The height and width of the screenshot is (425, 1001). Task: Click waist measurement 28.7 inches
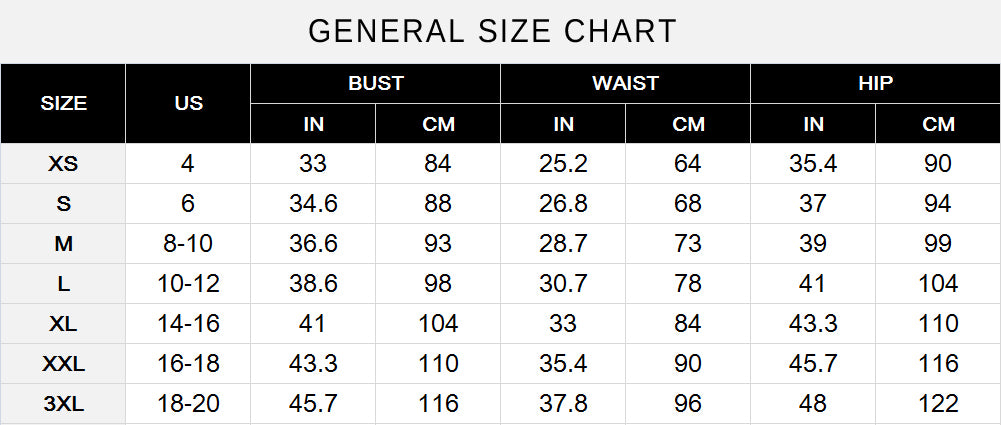click(x=563, y=244)
